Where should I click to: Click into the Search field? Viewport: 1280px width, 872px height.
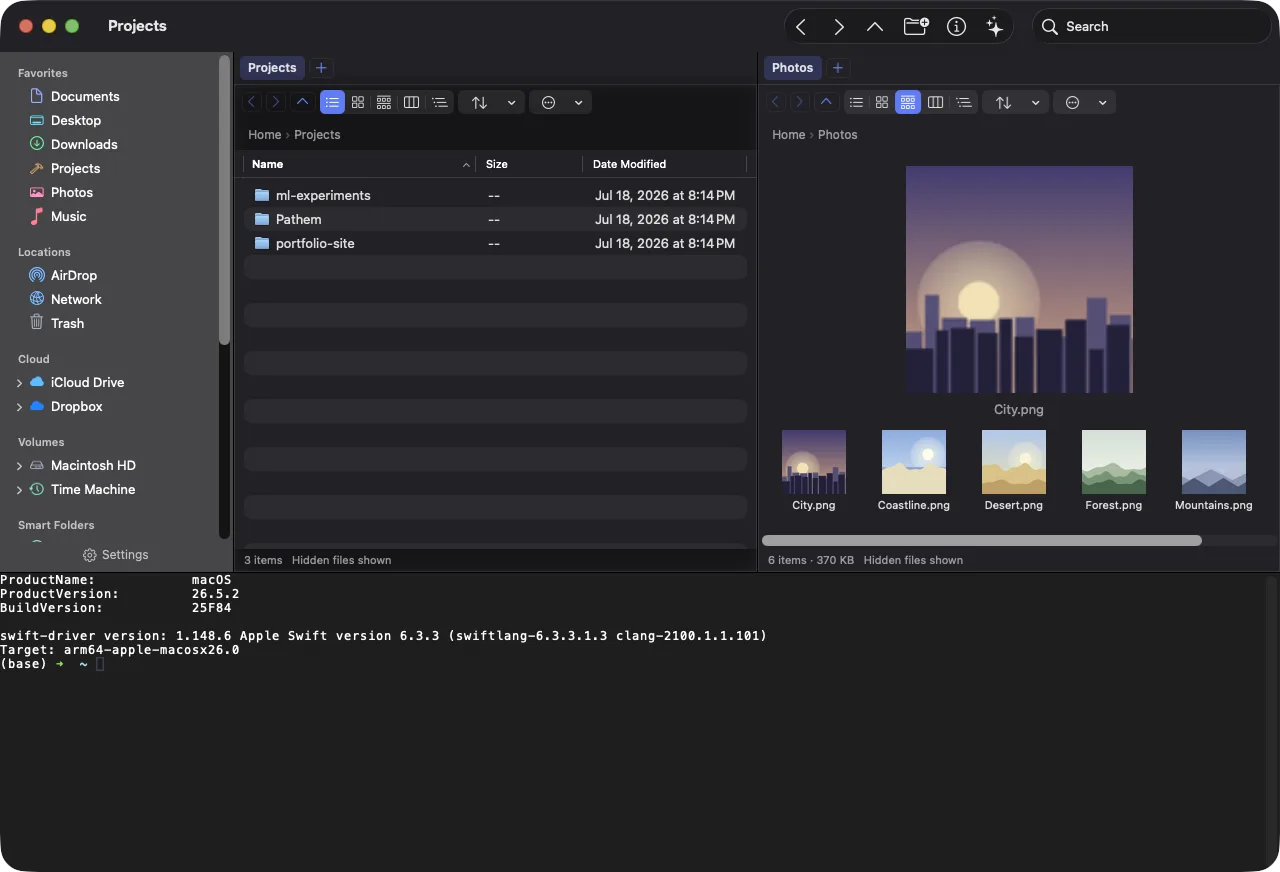tap(1152, 27)
